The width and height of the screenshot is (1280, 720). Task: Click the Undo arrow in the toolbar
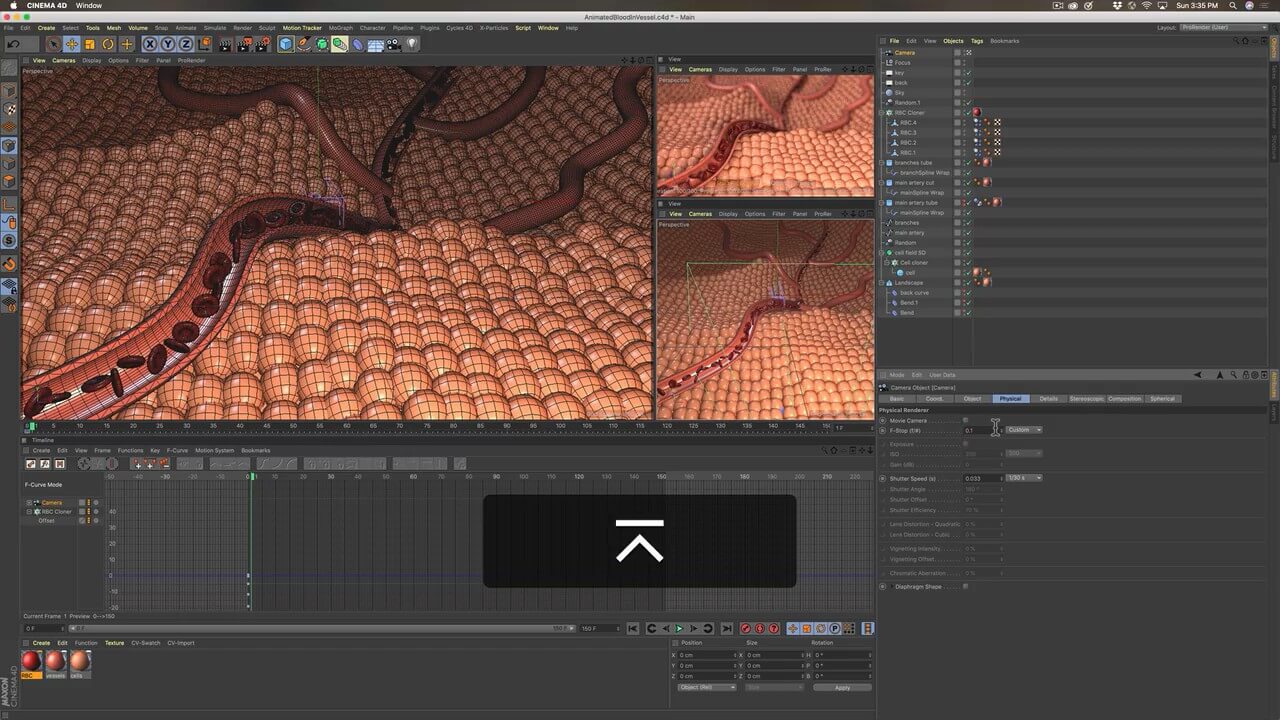(14, 44)
